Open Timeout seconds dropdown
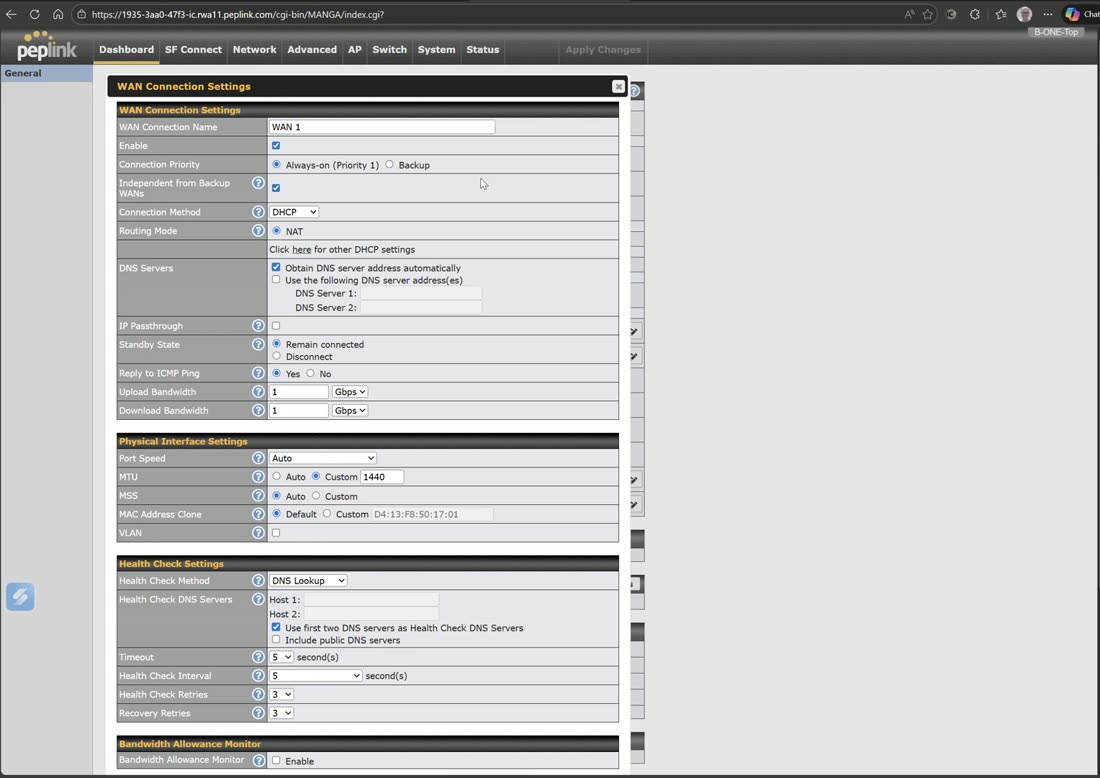The width and height of the screenshot is (1100, 778). [281, 657]
